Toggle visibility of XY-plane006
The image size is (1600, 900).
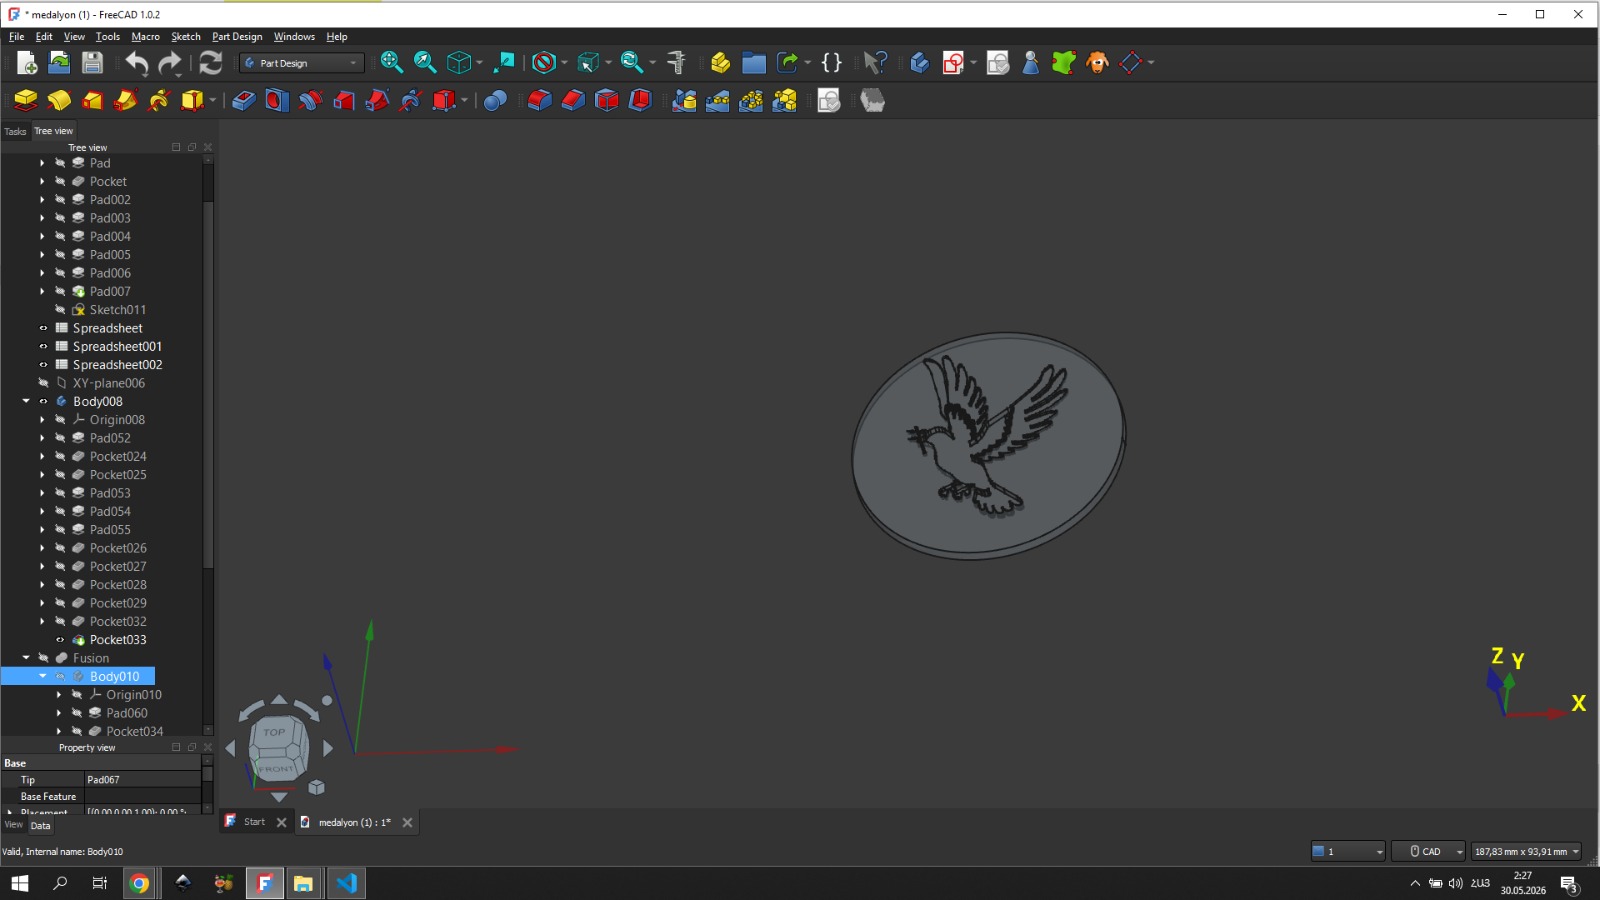pos(43,383)
